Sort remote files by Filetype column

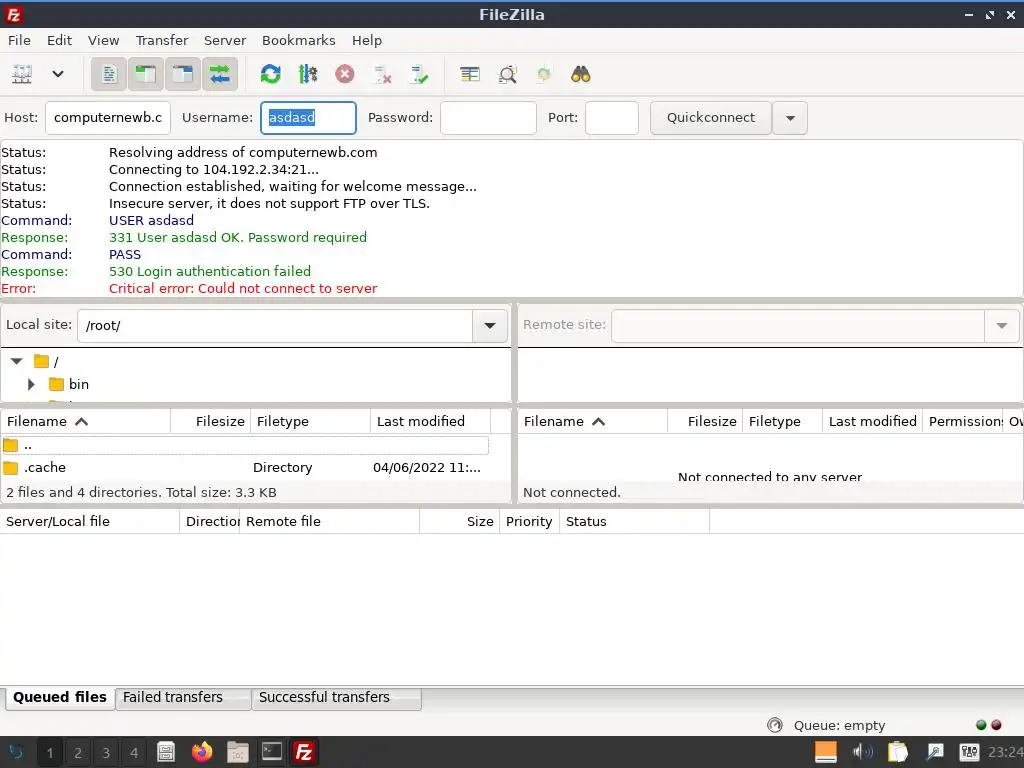[782, 421]
